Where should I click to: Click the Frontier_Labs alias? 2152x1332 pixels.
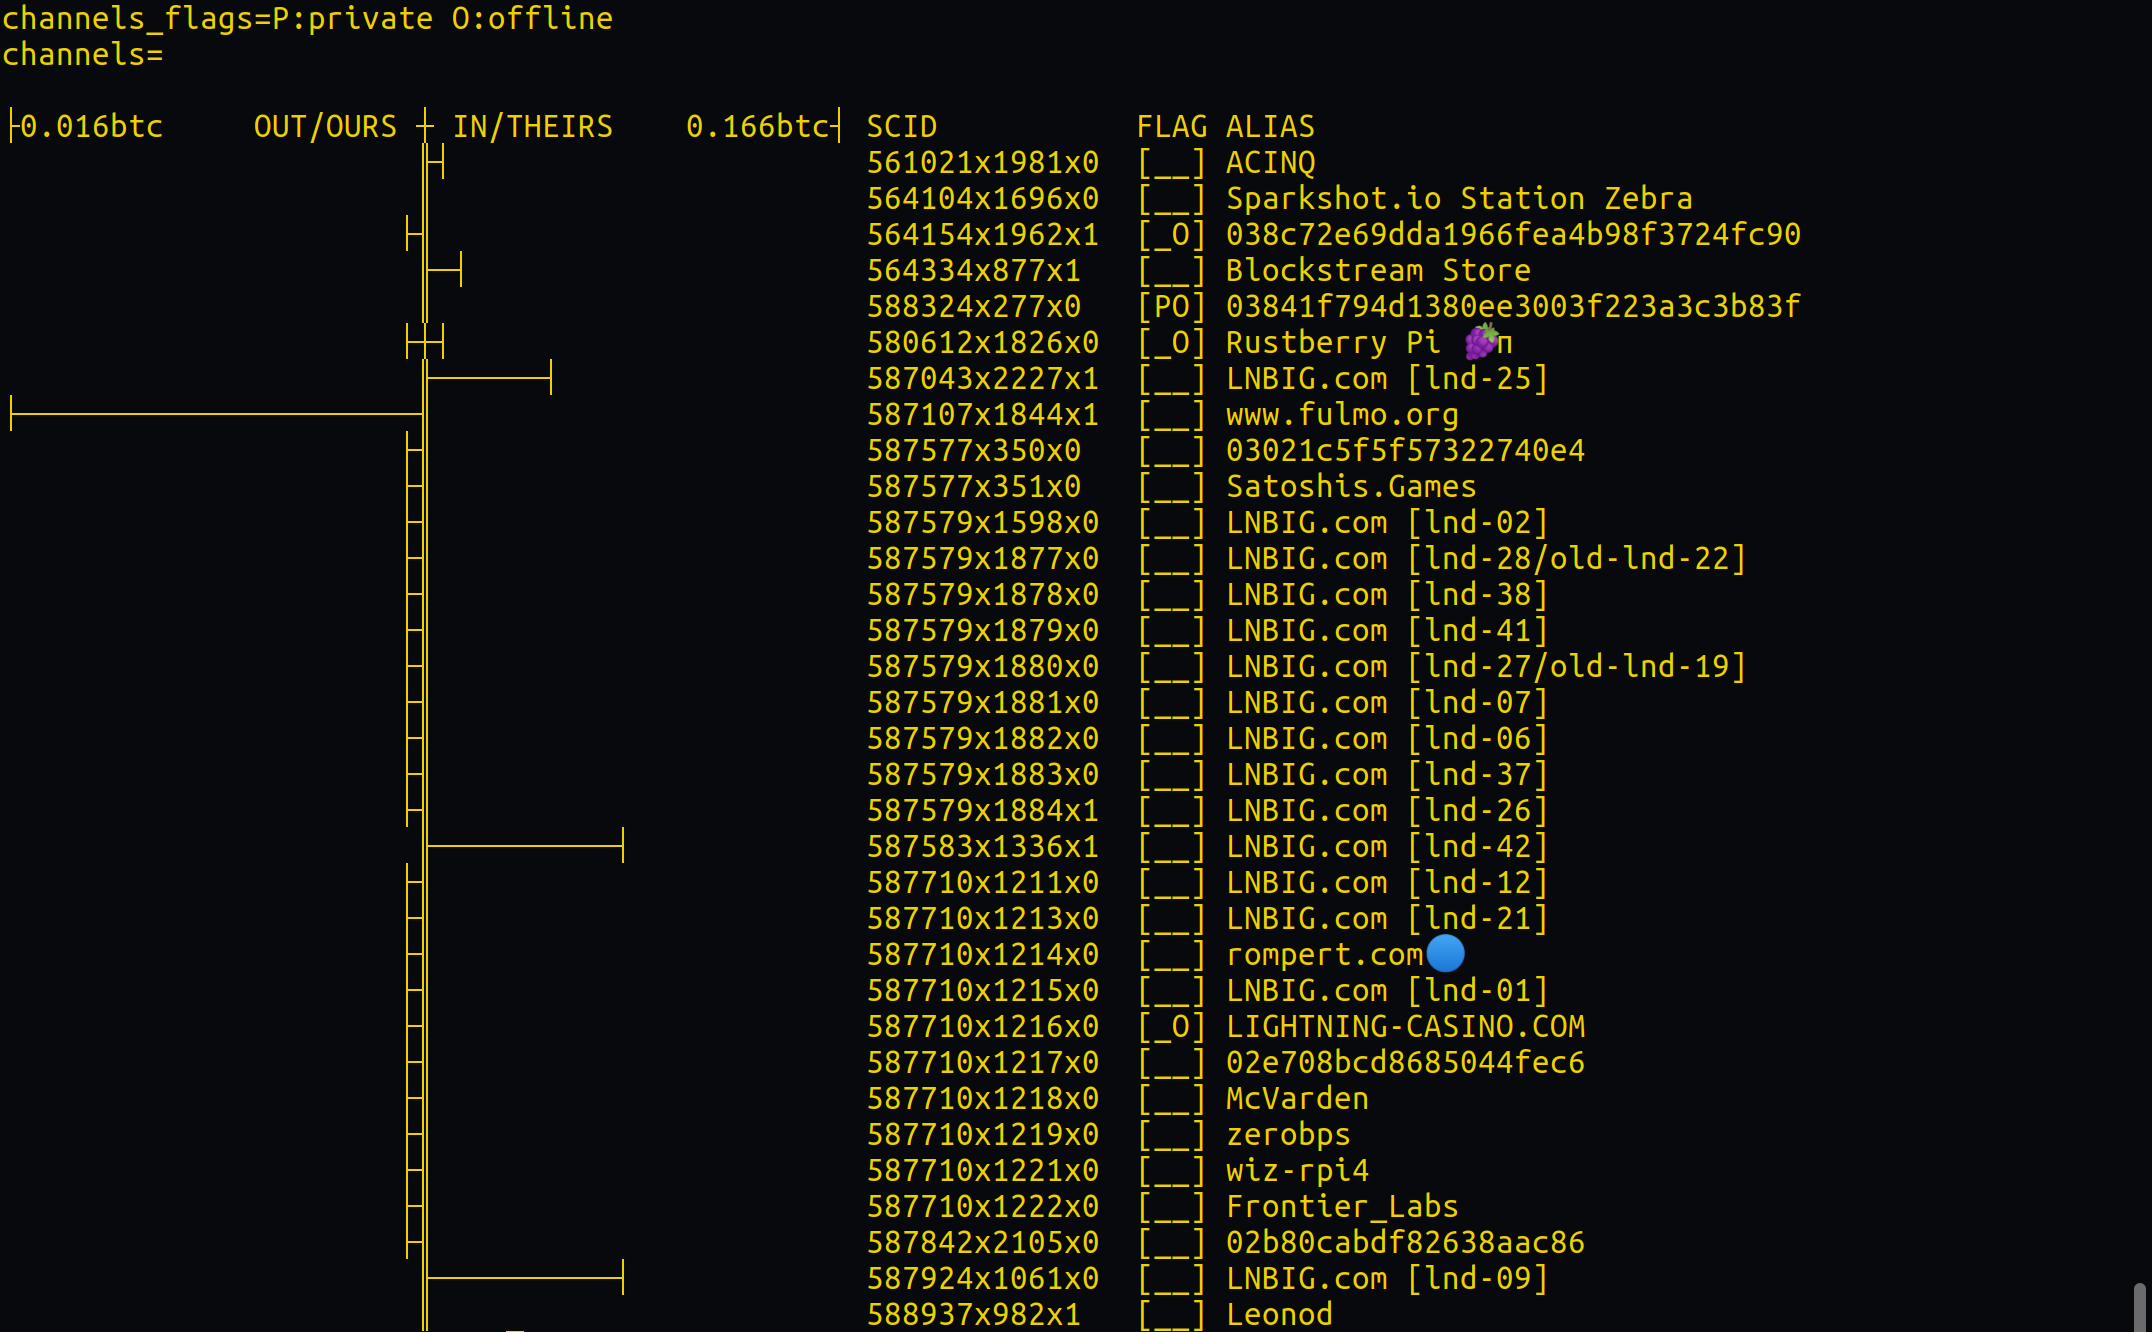(1341, 1206)
